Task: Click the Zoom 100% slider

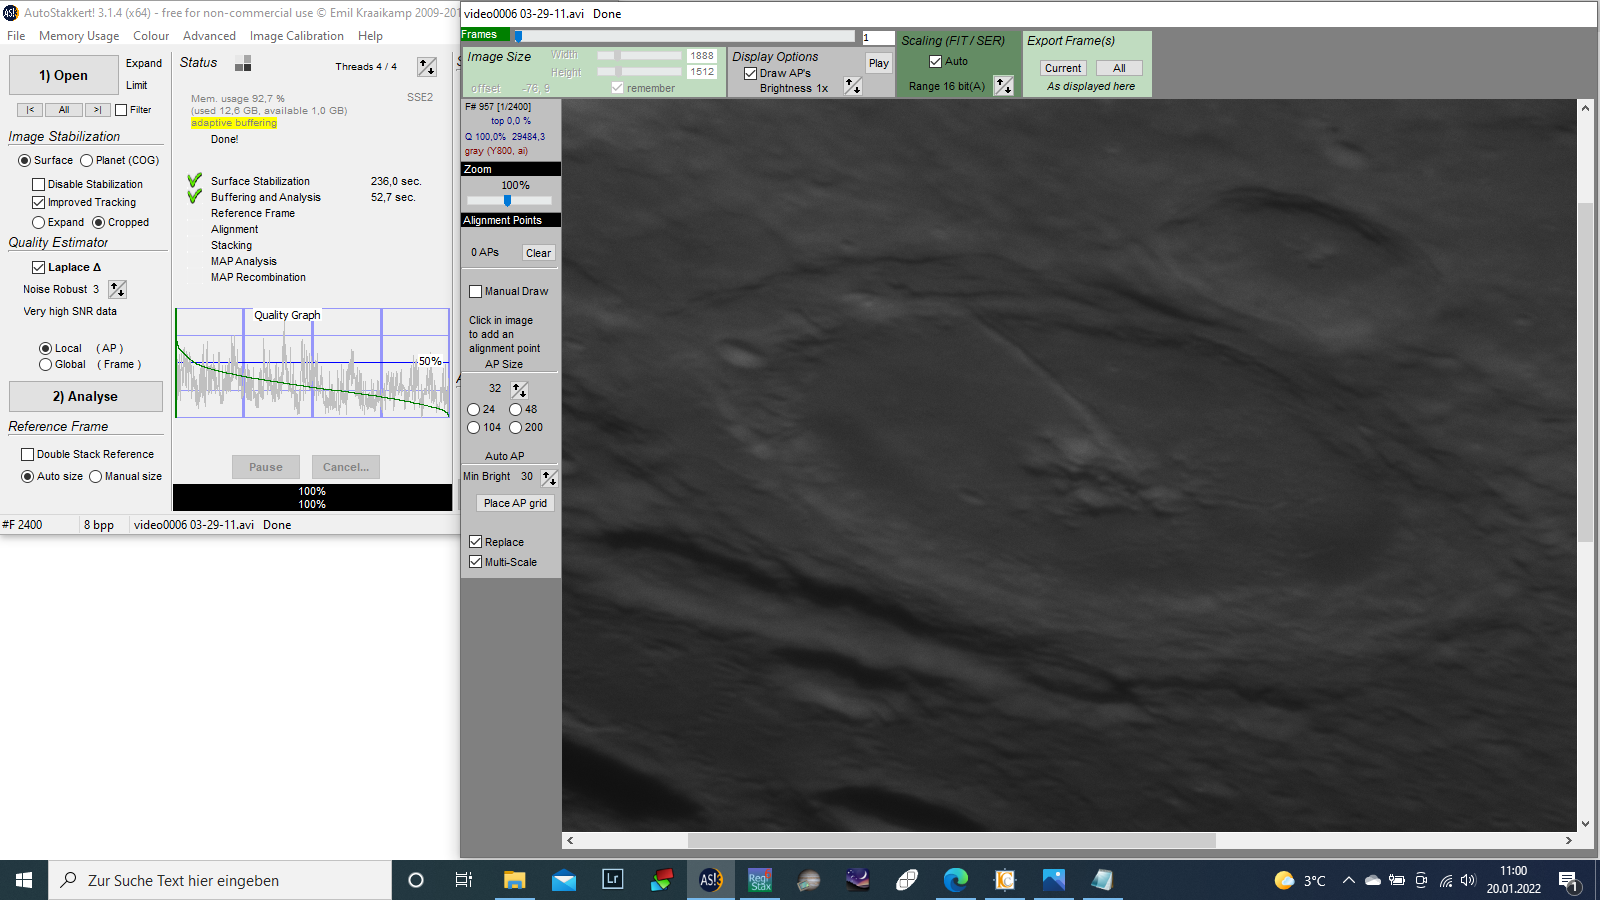Action: (x=508, y=200)
